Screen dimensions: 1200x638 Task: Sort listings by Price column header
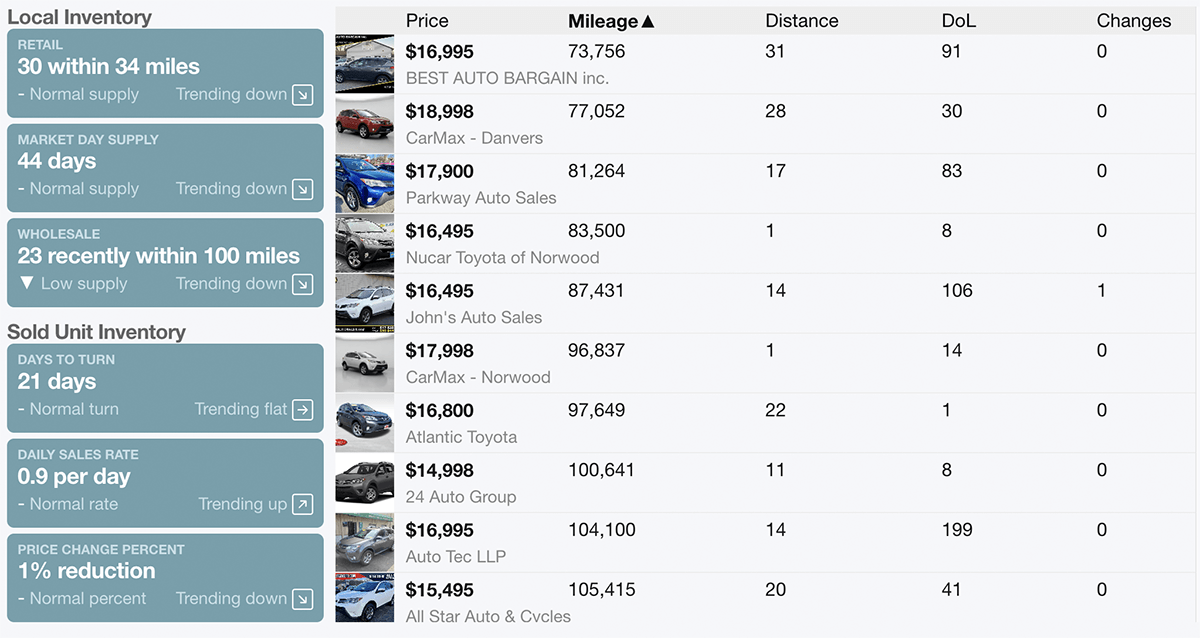[x=427, y=21]
